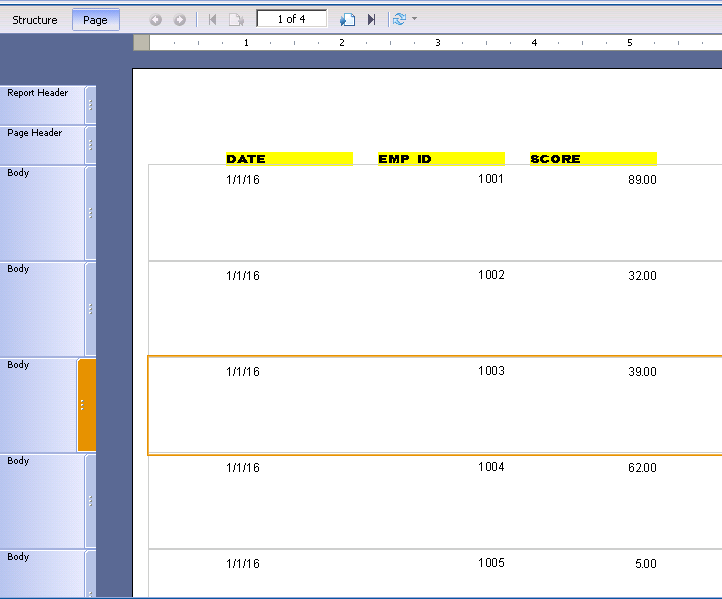
Task: Go to first page icon
Action: point(212,20)
